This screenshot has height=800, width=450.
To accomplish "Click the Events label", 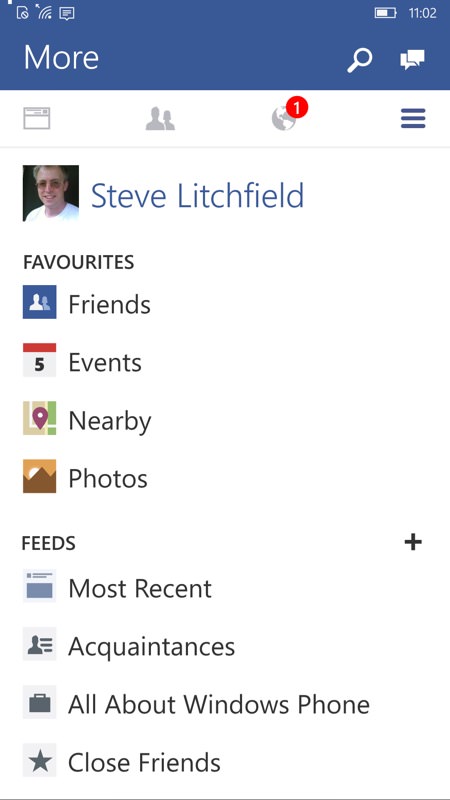I will coord(105,363).
